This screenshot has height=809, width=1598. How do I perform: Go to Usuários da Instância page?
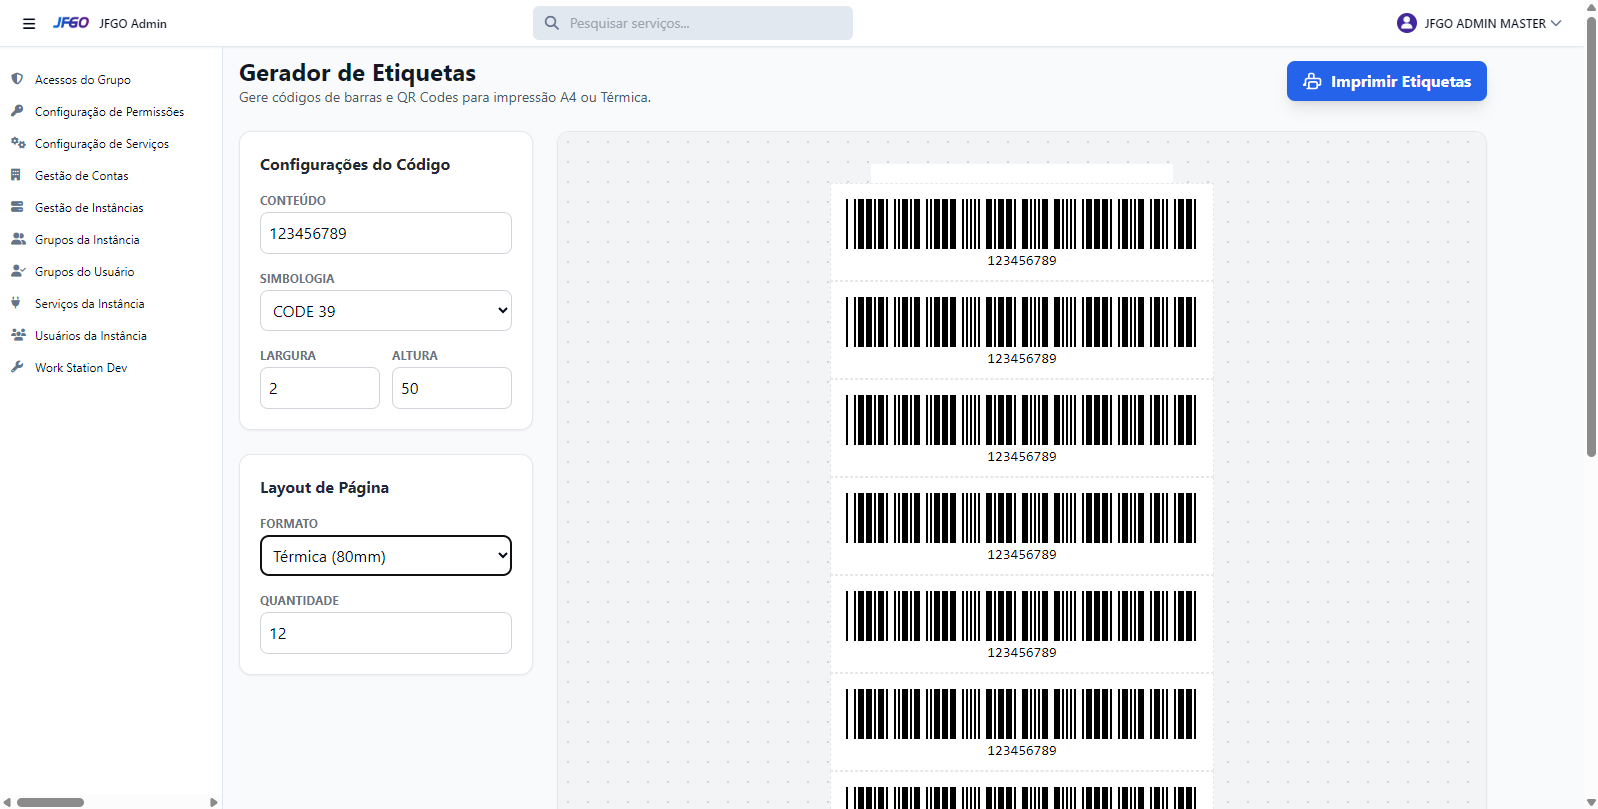coord(90,336)
